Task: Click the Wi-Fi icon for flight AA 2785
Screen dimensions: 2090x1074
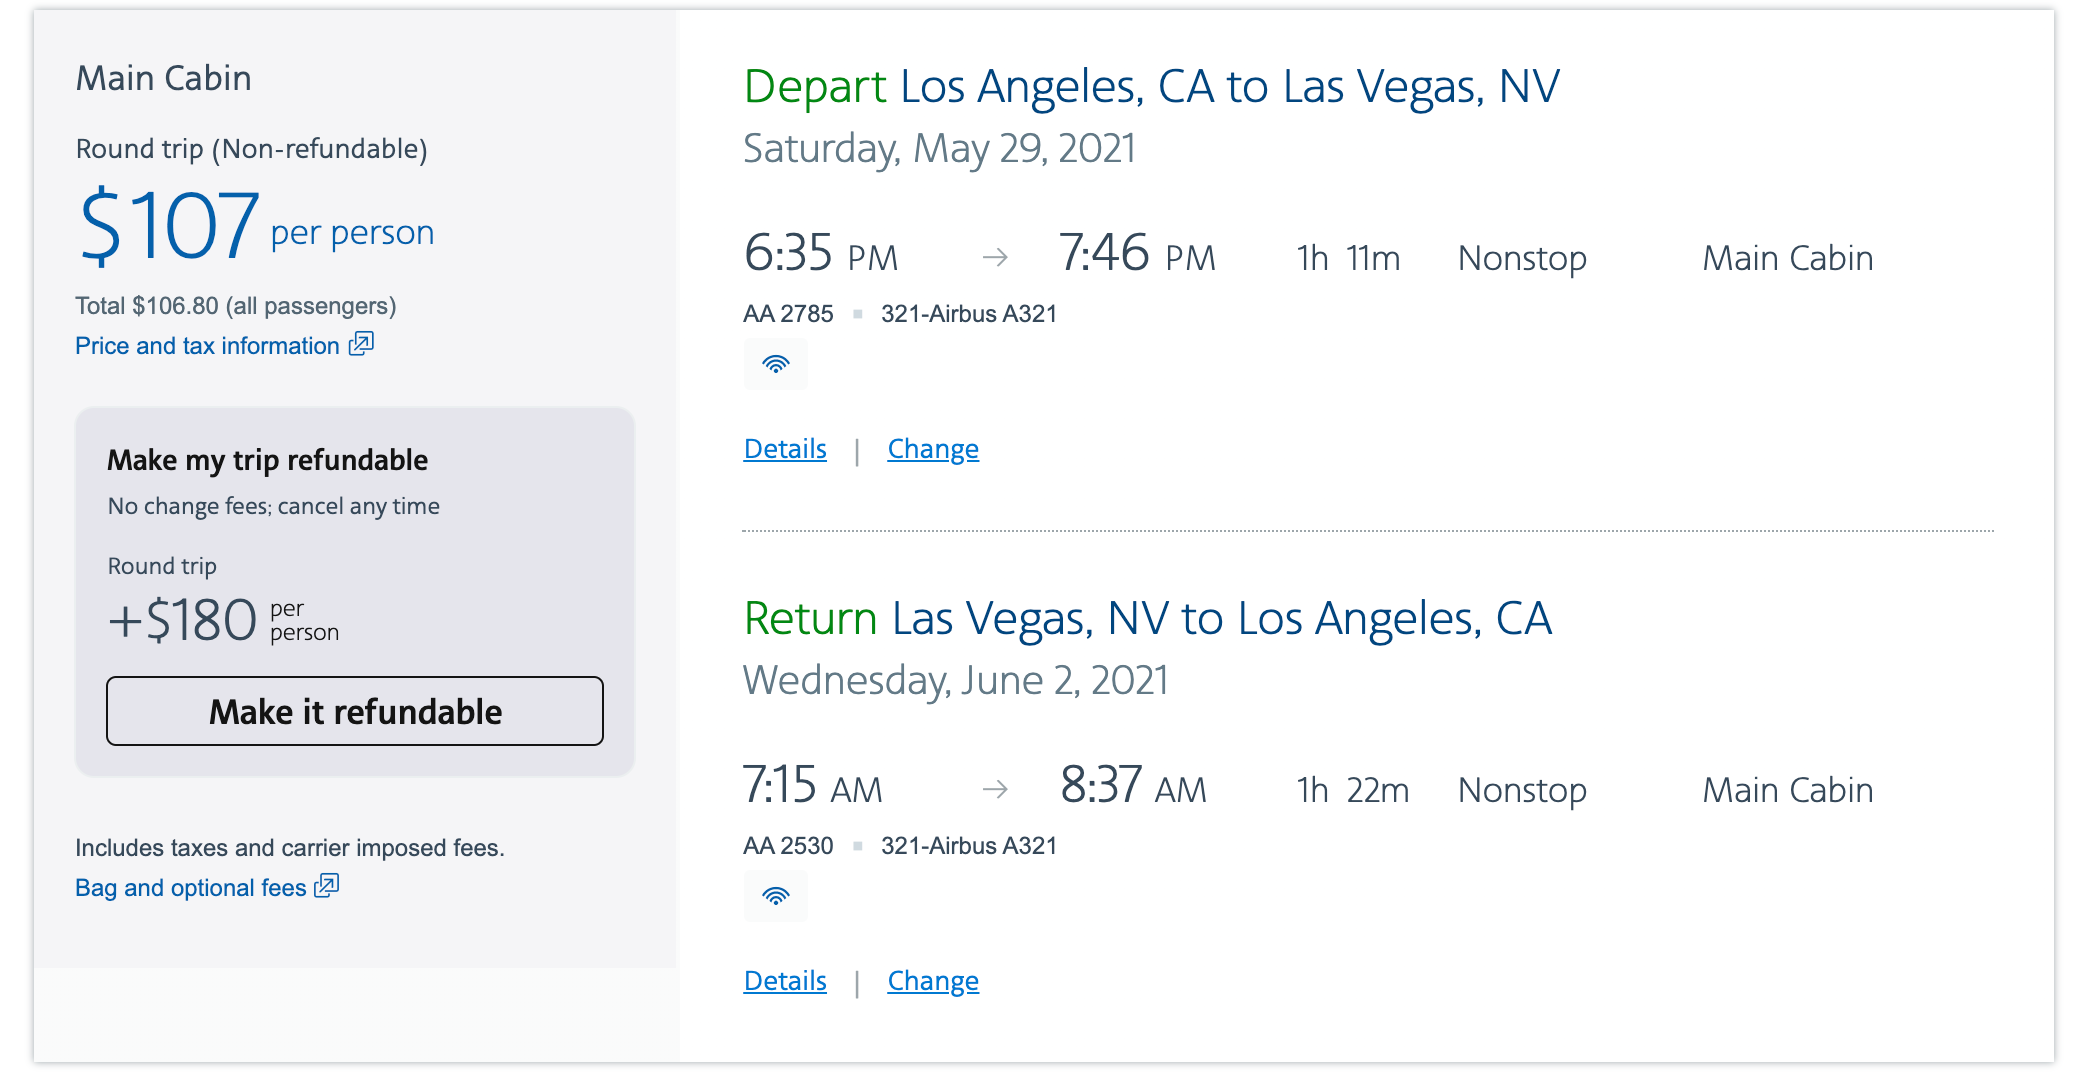Action: click(775, 364)
